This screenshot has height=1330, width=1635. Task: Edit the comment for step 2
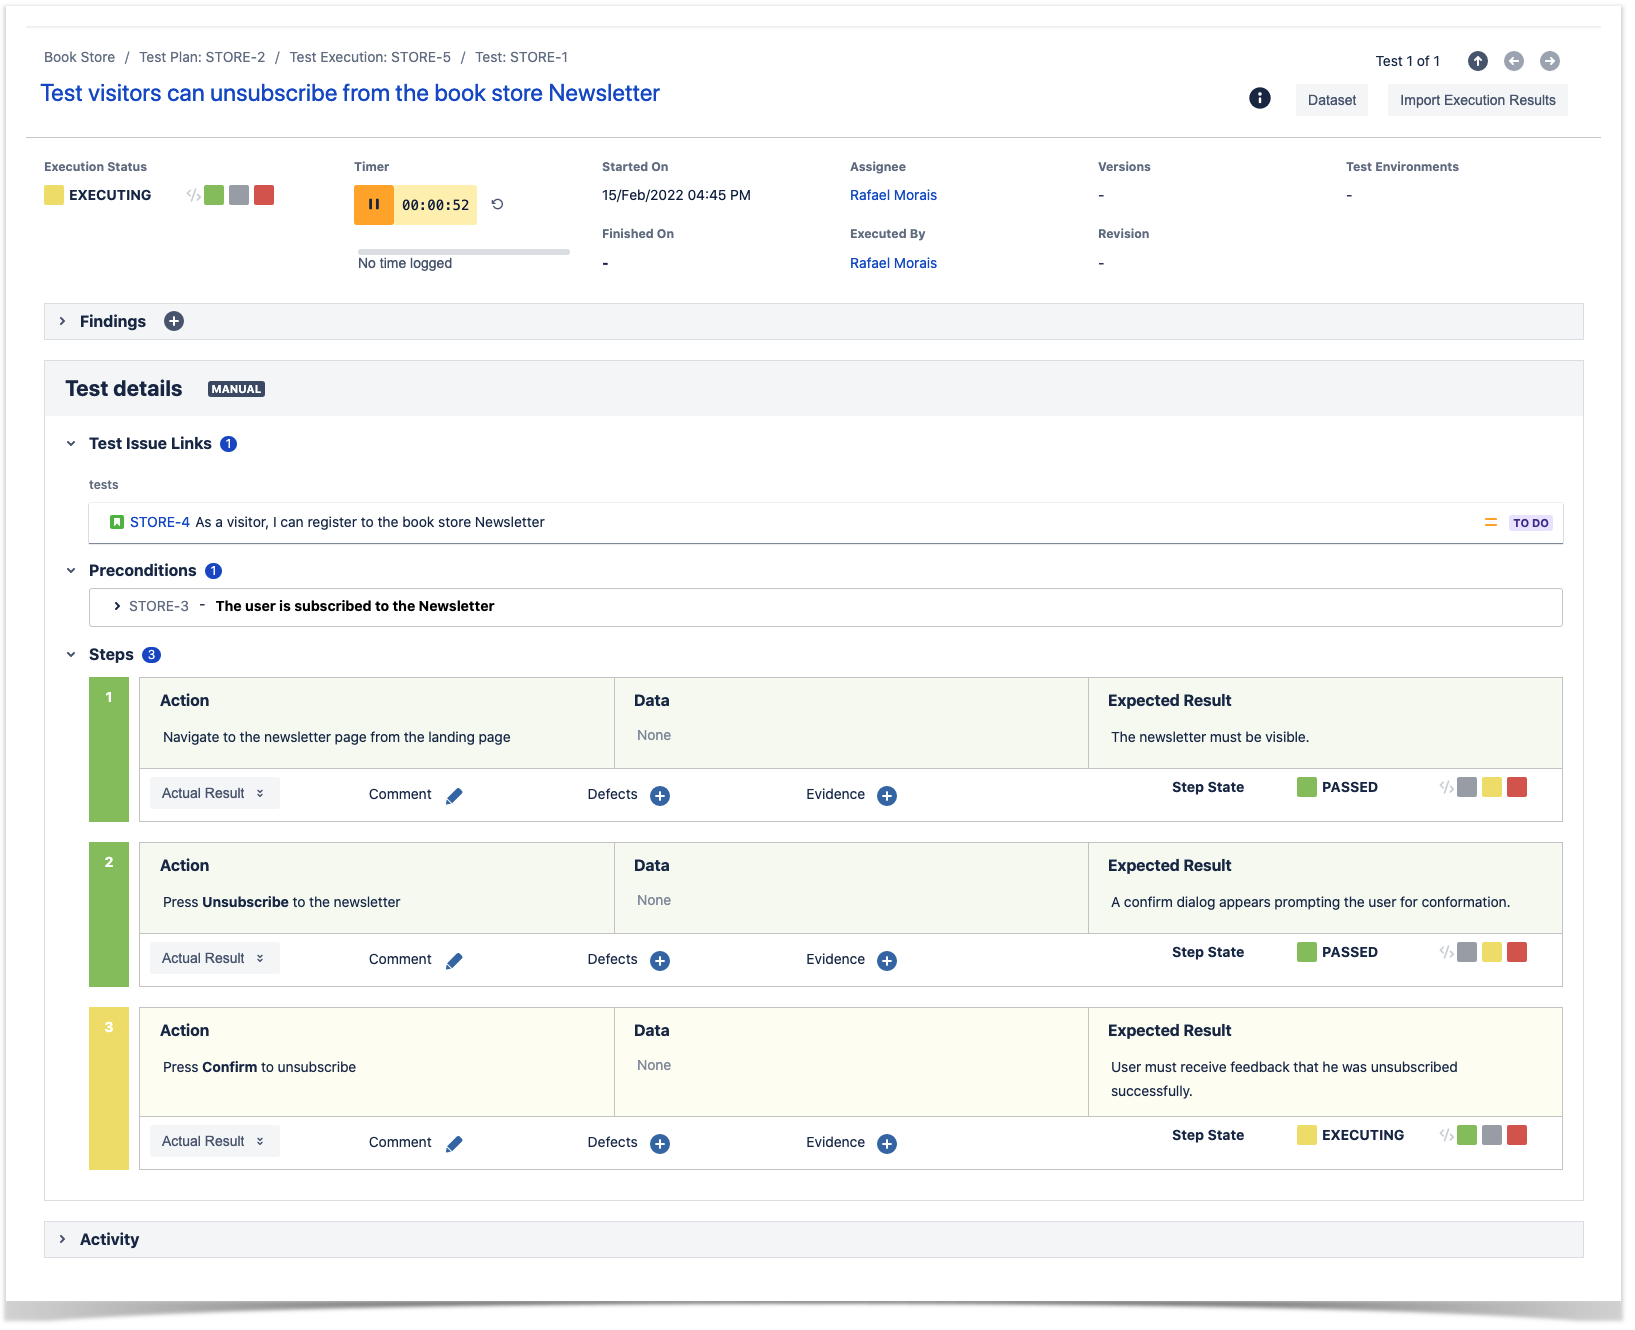454,961
